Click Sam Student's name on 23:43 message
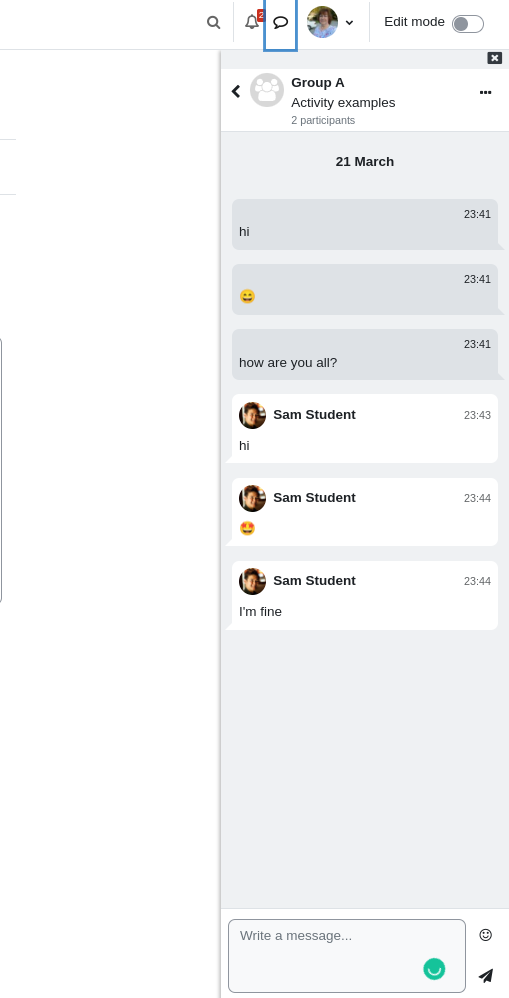The width and height of the screenshot is (509, 998). tap(314, 415)
